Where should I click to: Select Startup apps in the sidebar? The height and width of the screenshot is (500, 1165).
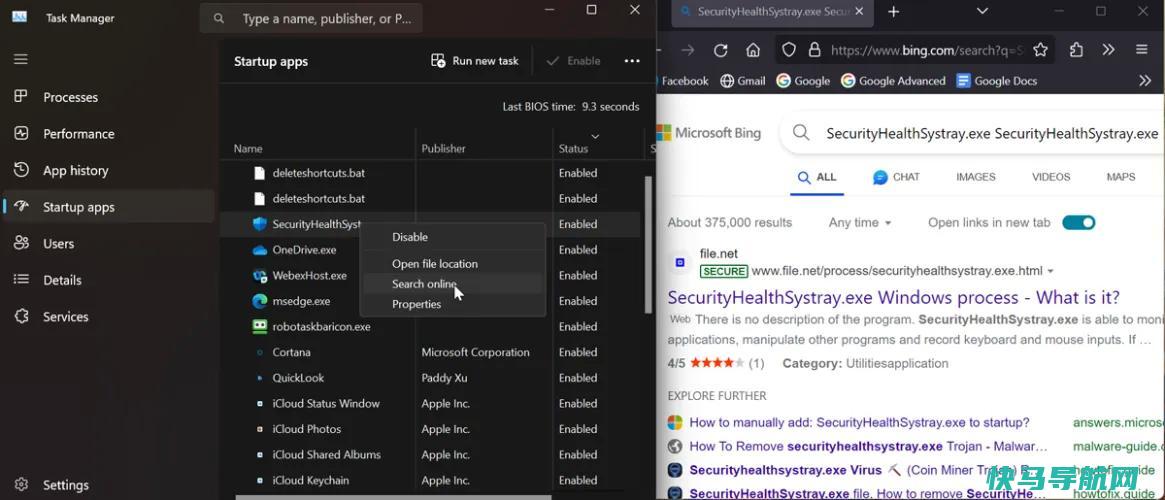tap(108, 207)
